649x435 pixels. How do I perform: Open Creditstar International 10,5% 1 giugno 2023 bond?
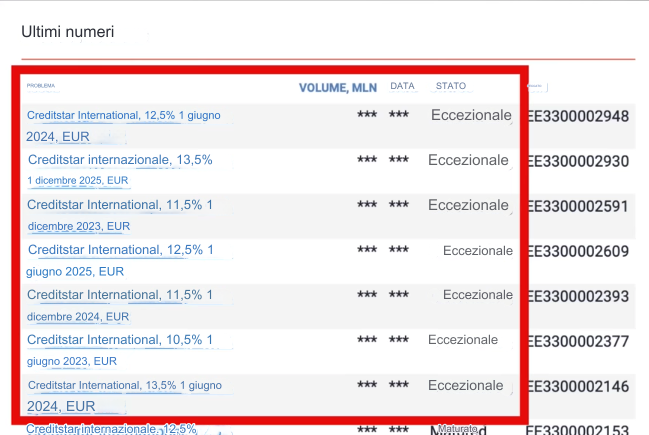point(120,350)
